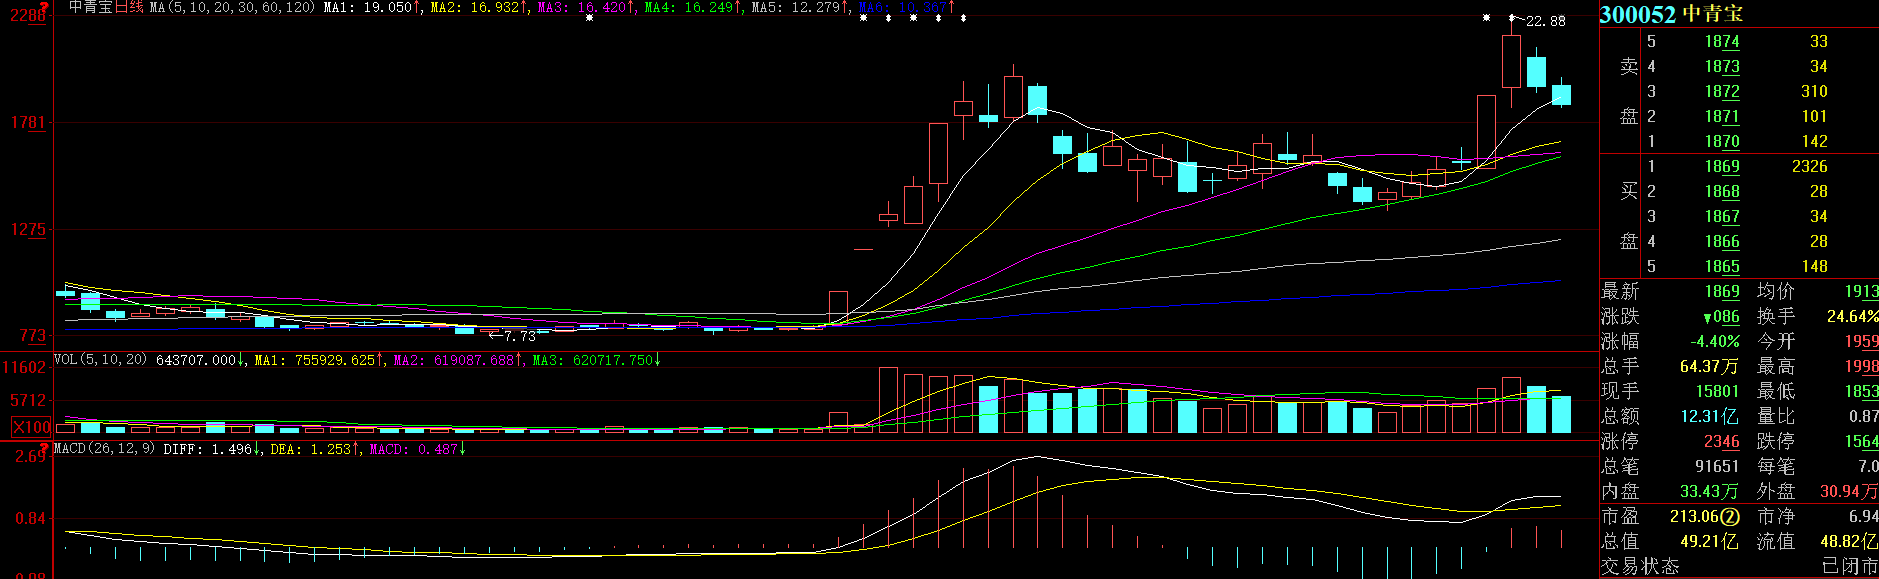The width and height of the screenshot is (1879, 579).
Task: Open the MA(5,10,20,30,60,120) indicator parameters
Action: point(232,7)
